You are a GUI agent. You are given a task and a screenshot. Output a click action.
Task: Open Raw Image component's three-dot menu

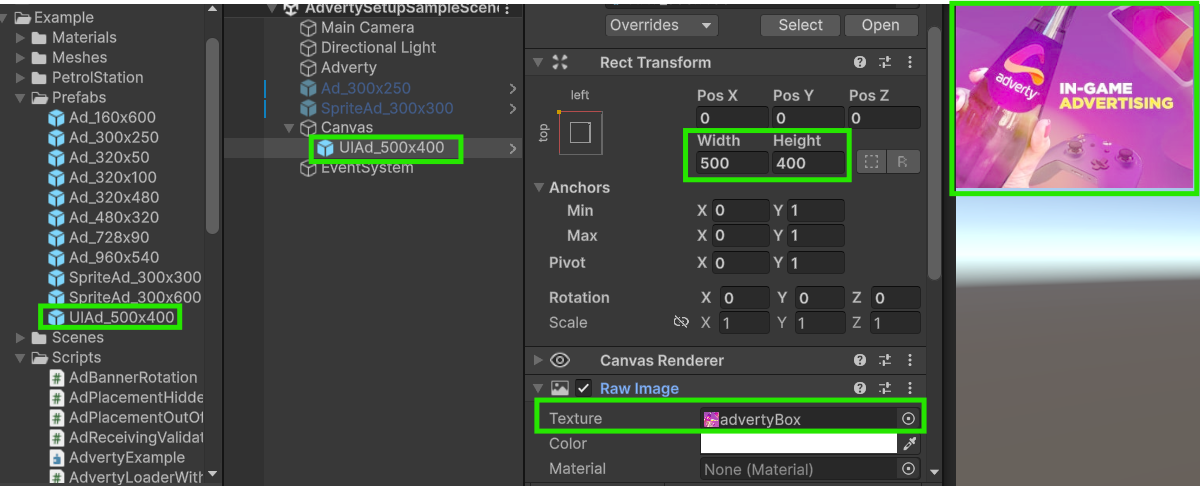coord(909,388)
